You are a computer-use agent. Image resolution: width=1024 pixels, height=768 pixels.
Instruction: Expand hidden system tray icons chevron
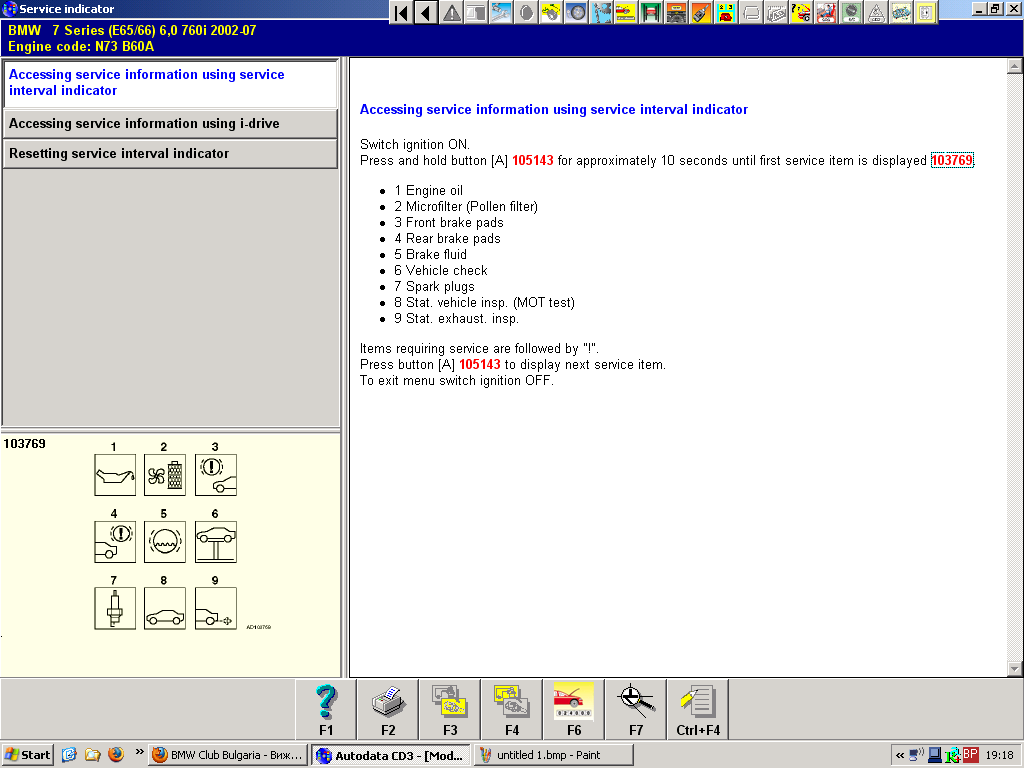click(900, 756)
